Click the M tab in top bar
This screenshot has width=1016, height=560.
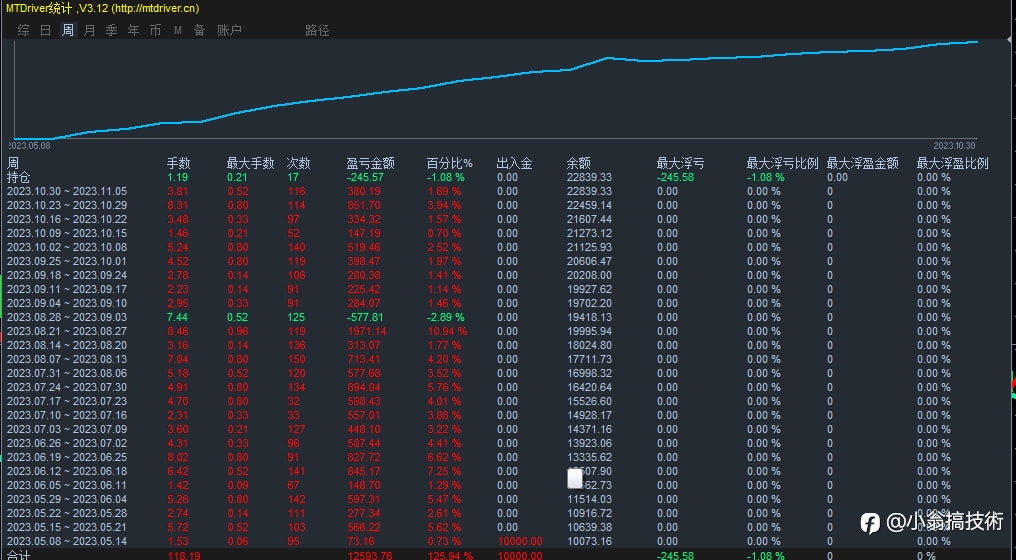(178, 30)
